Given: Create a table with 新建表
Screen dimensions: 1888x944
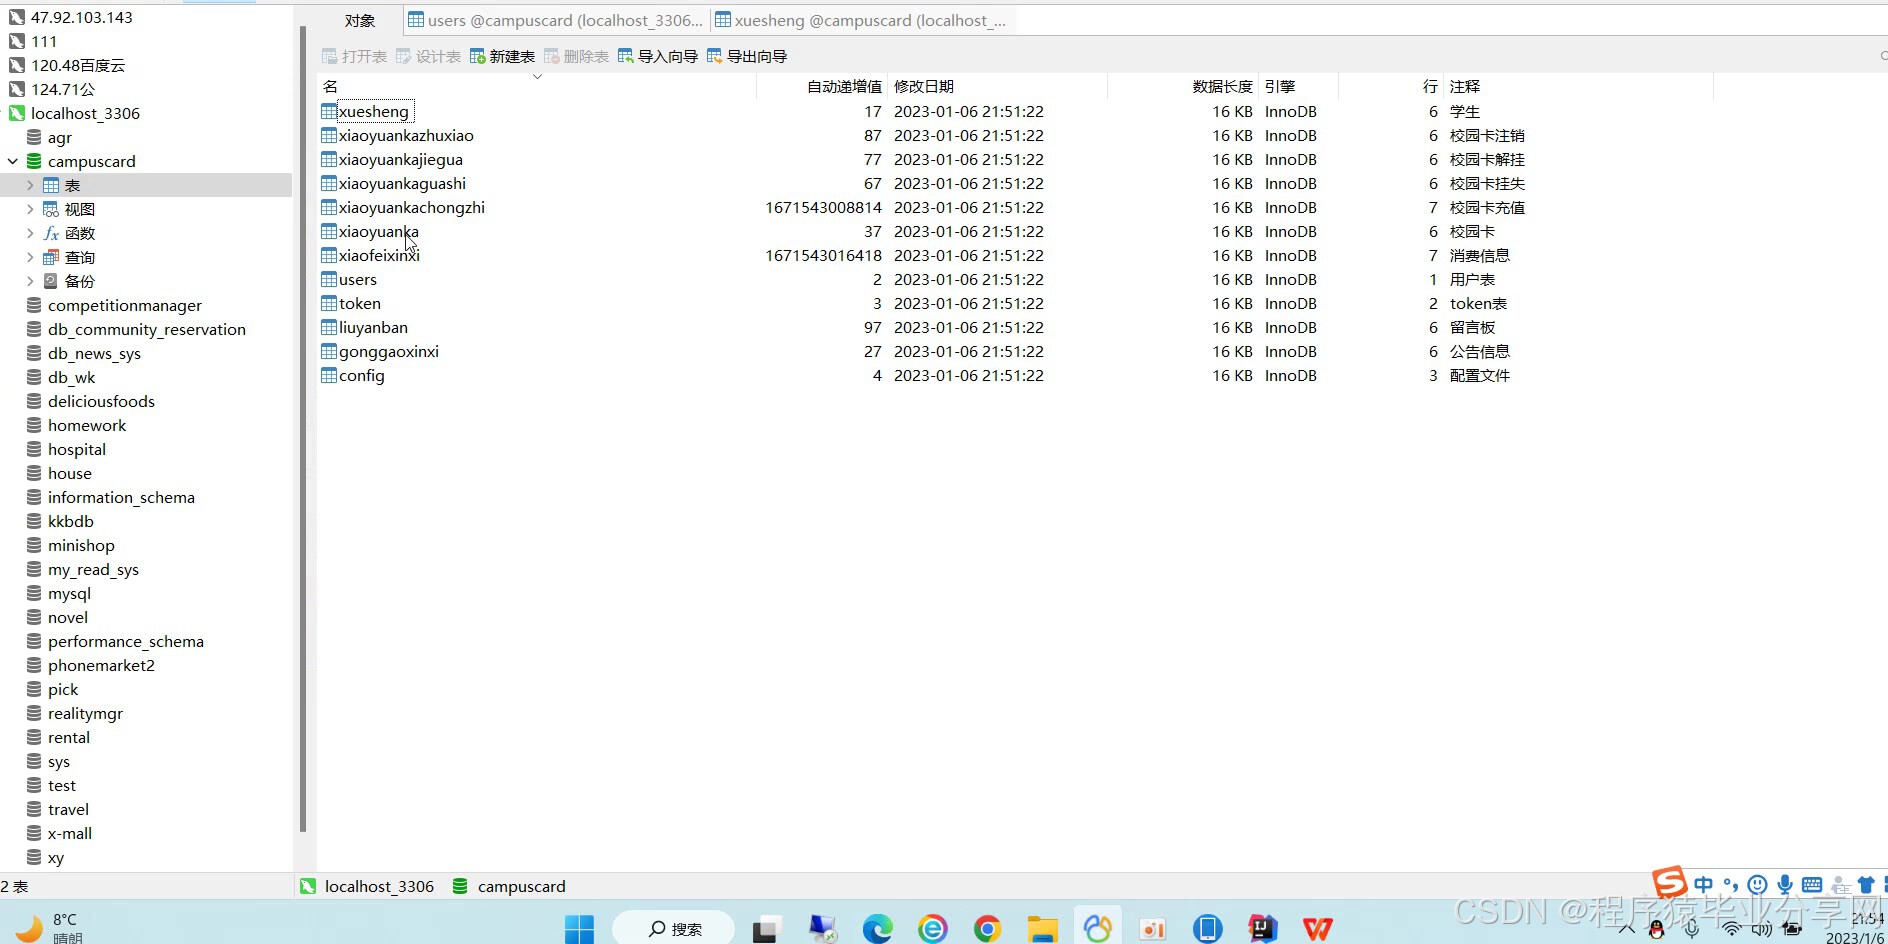Looking at the screenshot, I should tap(502, 56).
